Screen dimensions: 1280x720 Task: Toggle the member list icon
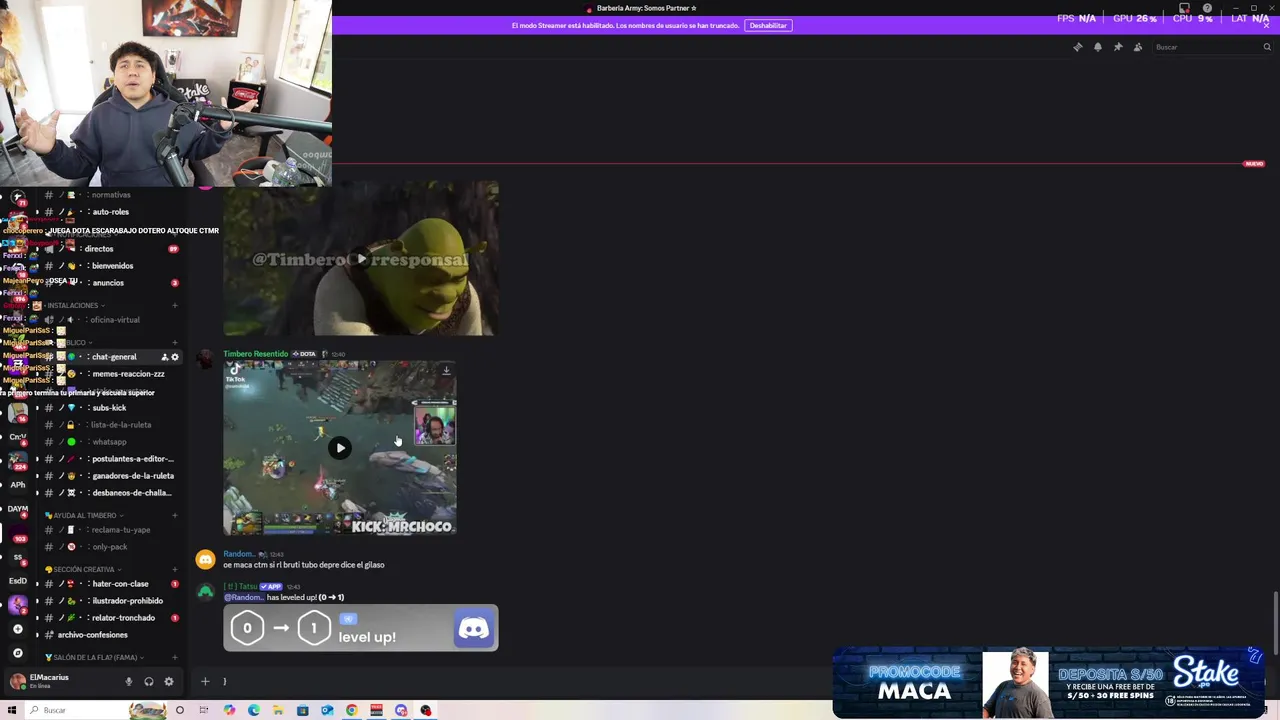[x=1138, y=47]
